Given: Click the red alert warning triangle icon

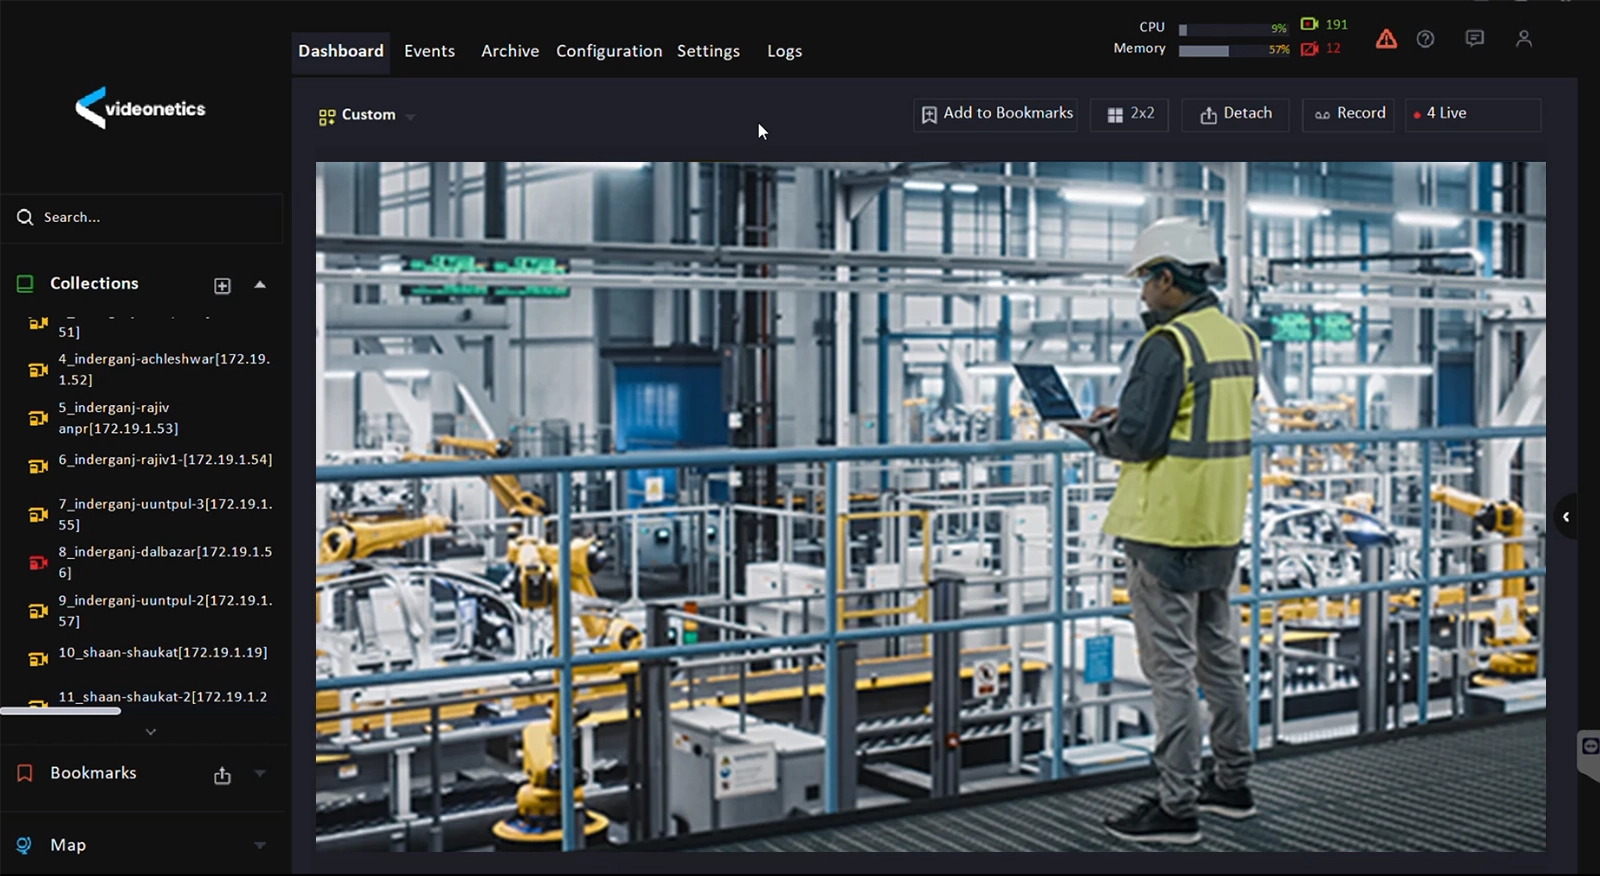Looking at the screenshot, I should coord(1386,39).
